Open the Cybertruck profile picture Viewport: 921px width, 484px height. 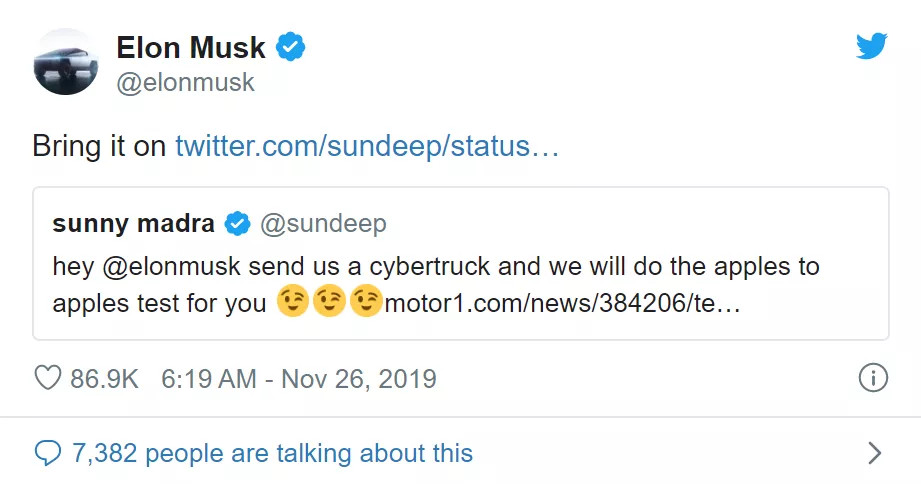pyautogui.click(x=66, y=62)
